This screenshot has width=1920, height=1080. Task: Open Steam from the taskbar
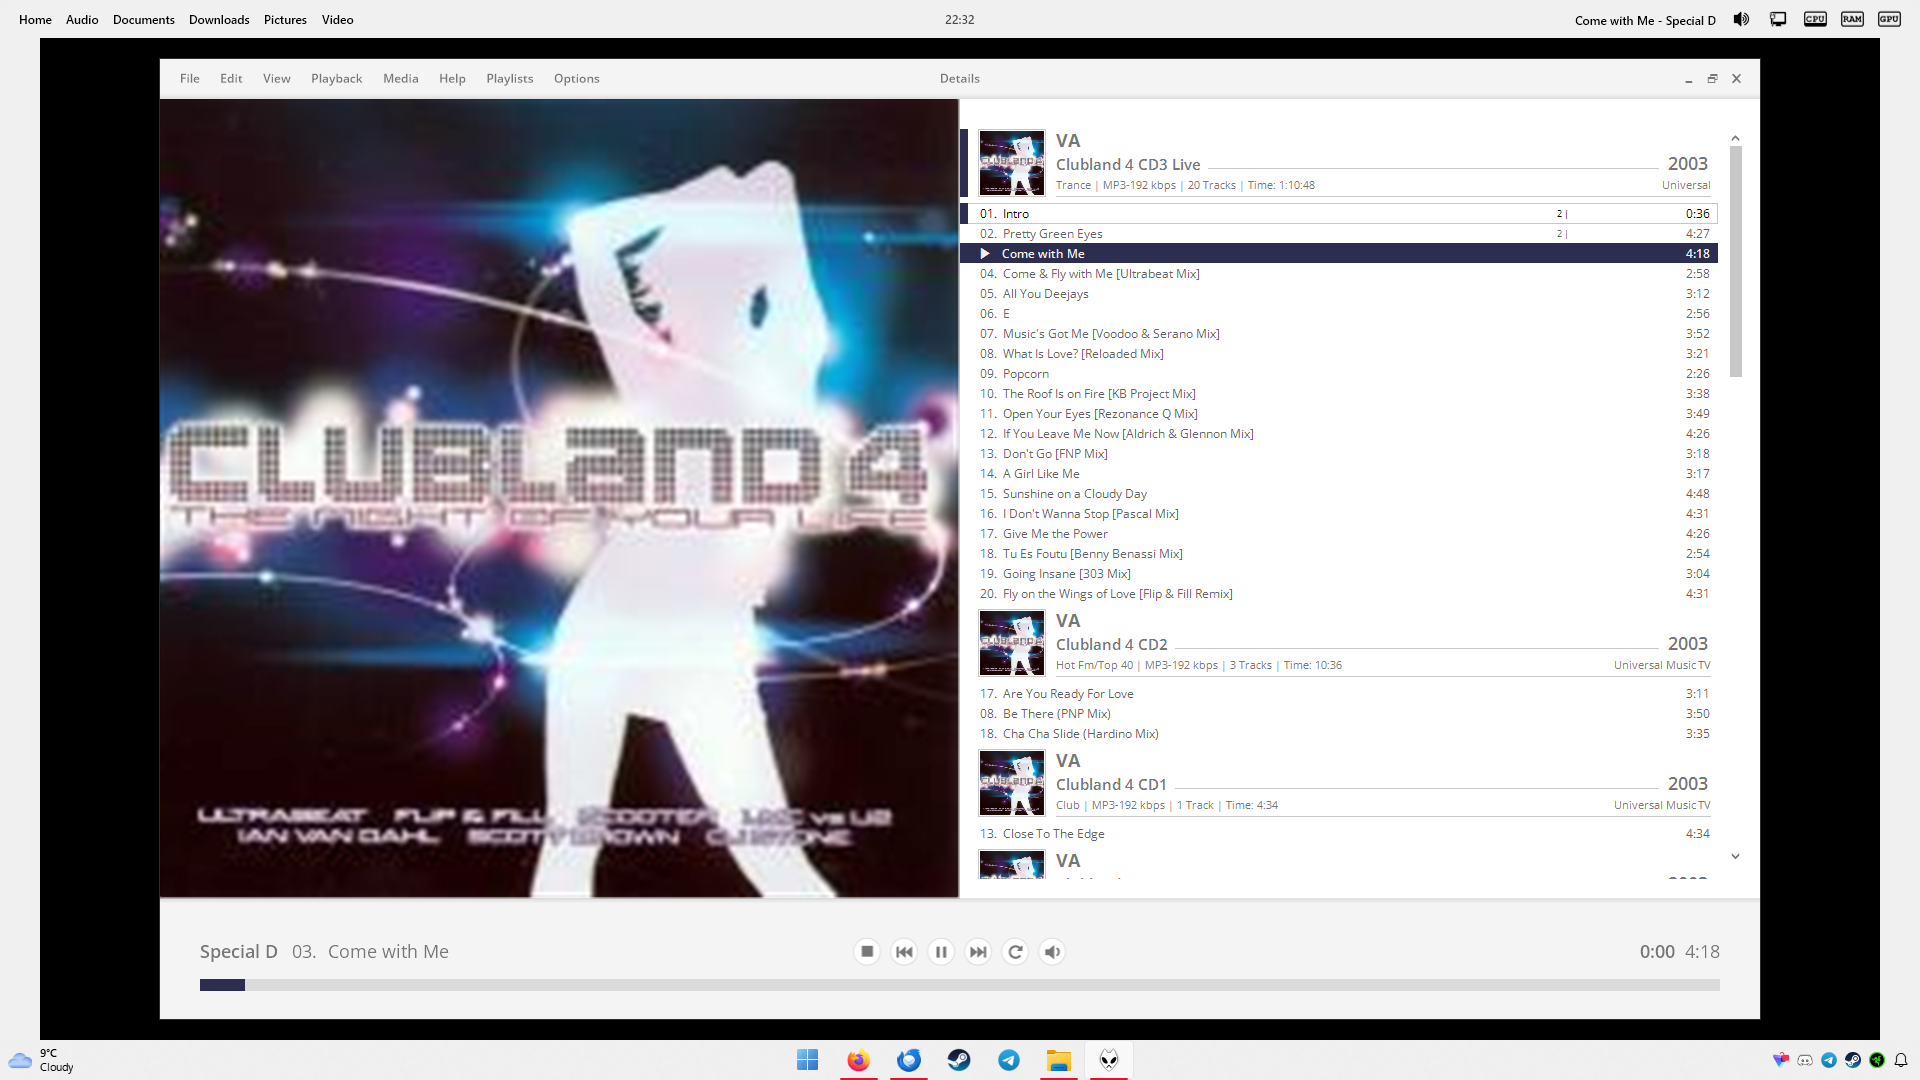click(x=959, y=1060)
